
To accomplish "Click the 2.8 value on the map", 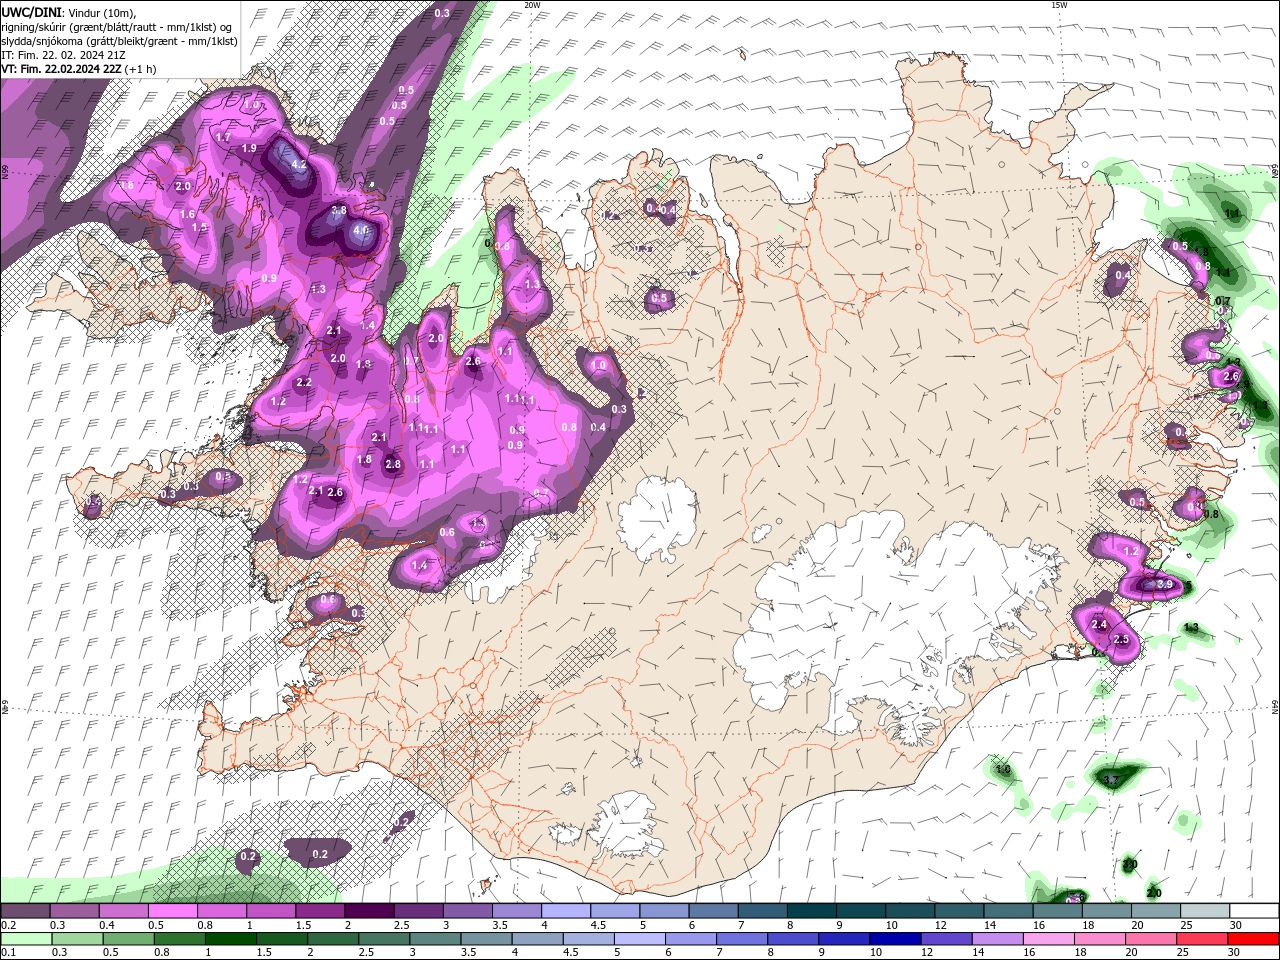I will point(393,465).
